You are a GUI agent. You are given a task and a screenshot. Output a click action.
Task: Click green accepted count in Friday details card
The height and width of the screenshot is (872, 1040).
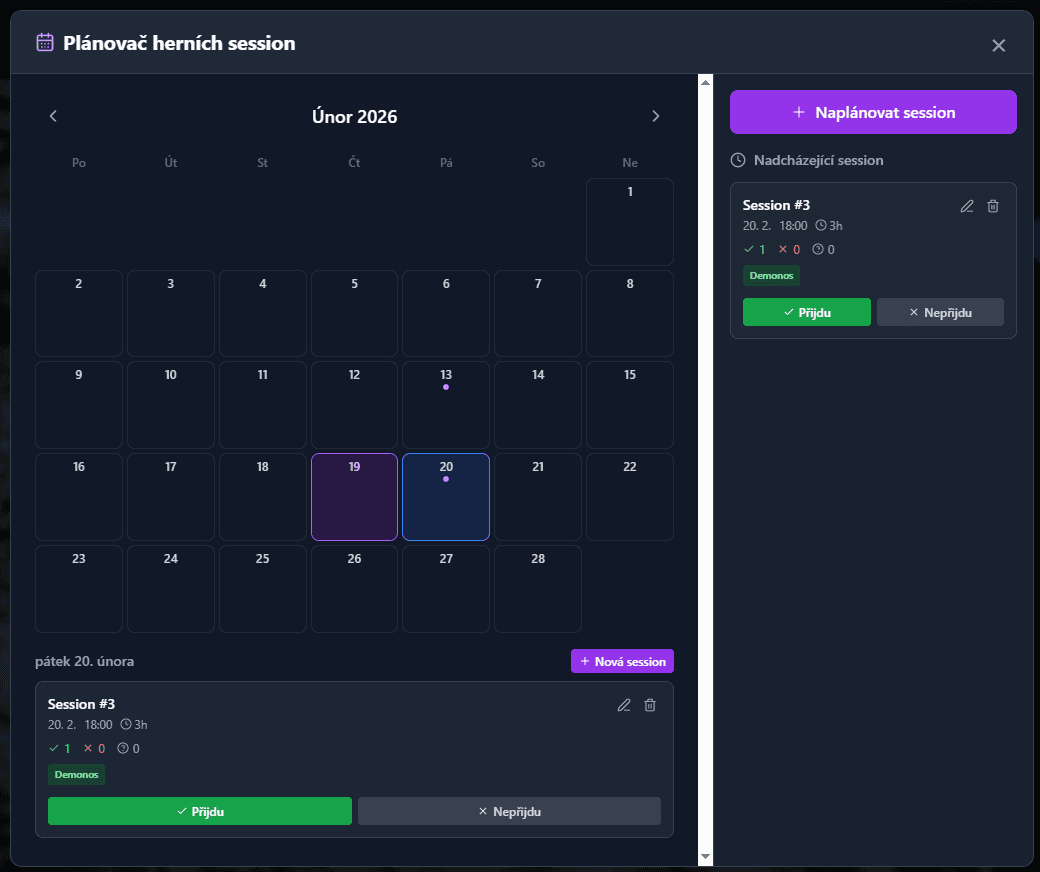point(60,748)
